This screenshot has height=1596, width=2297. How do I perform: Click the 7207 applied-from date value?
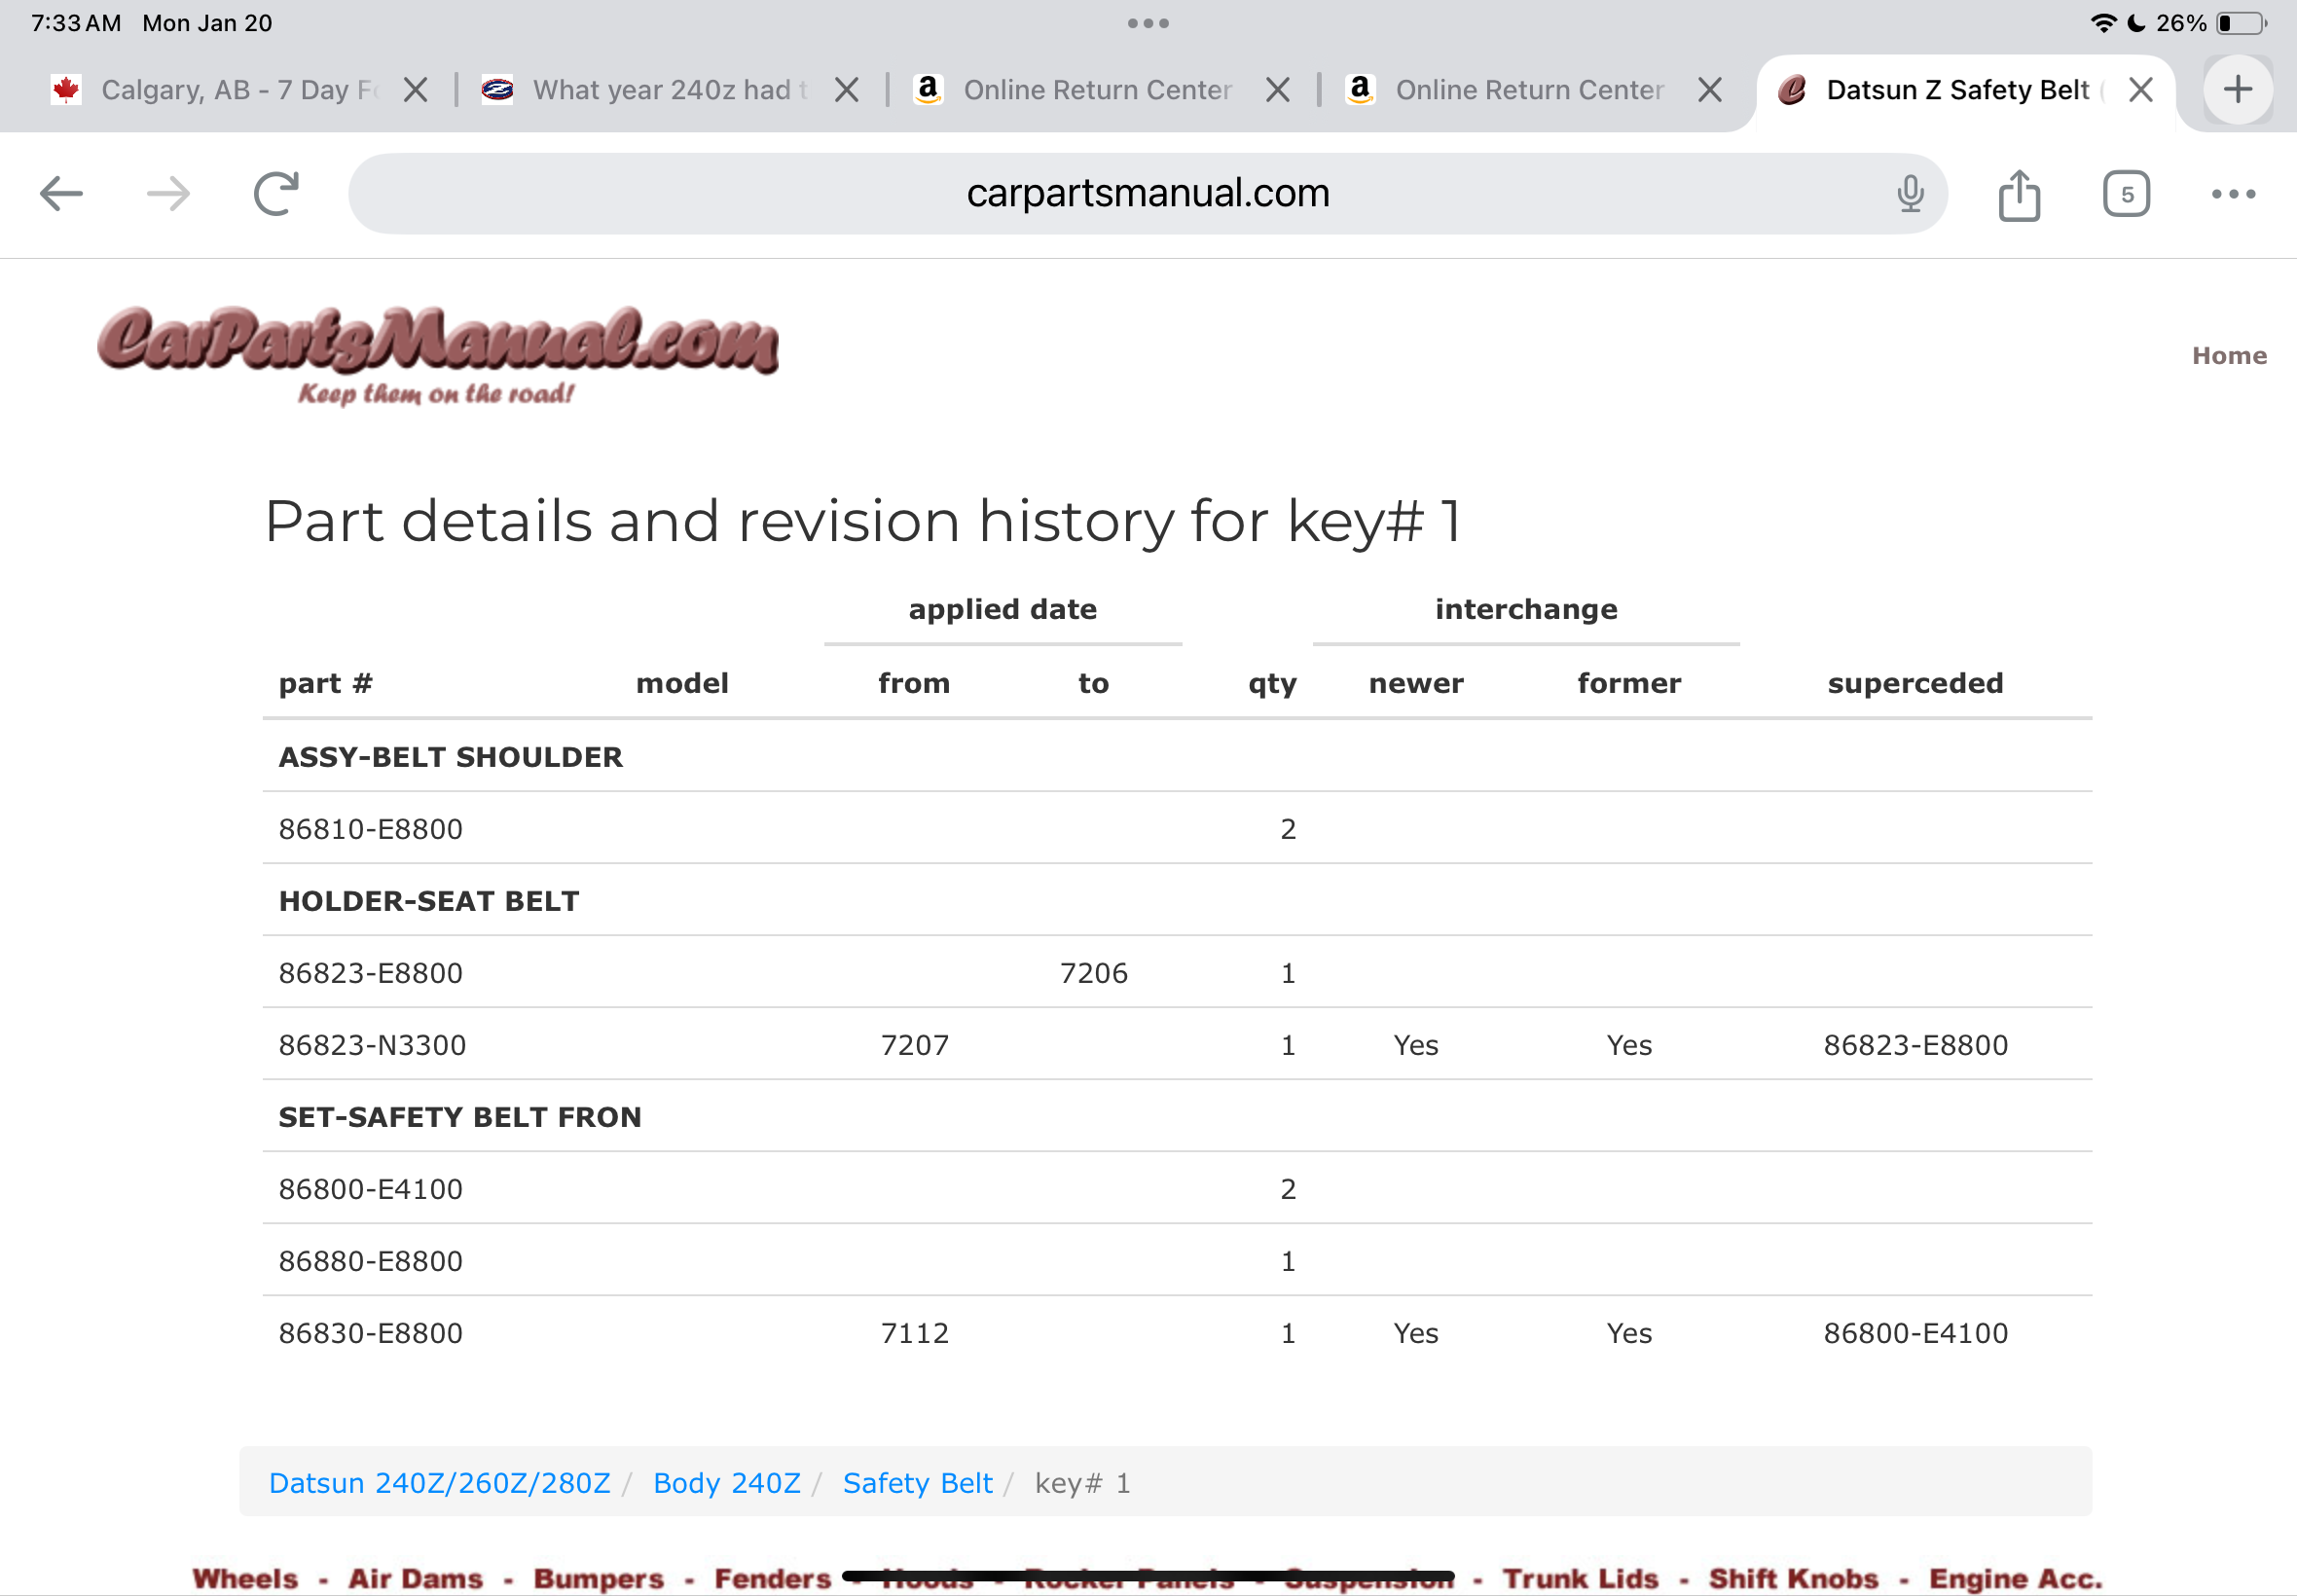click(x=914, y=1045)
